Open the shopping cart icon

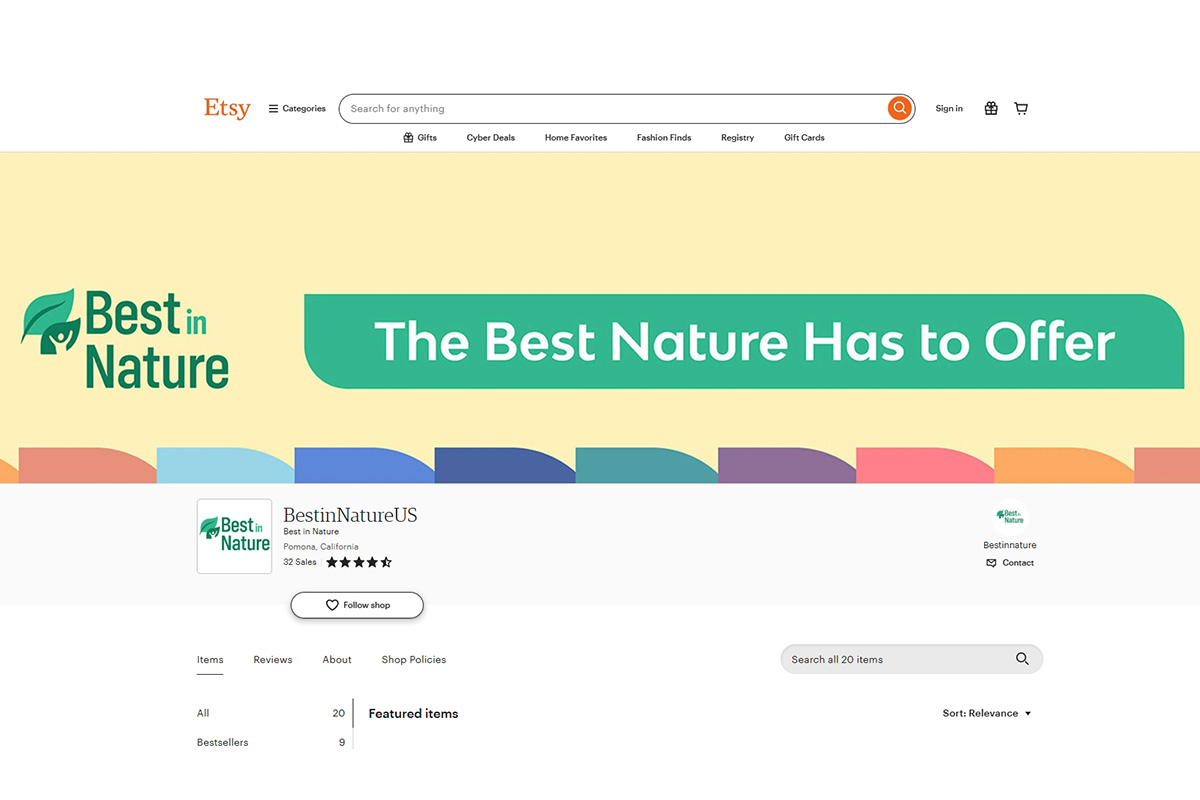click(1021, 108)
